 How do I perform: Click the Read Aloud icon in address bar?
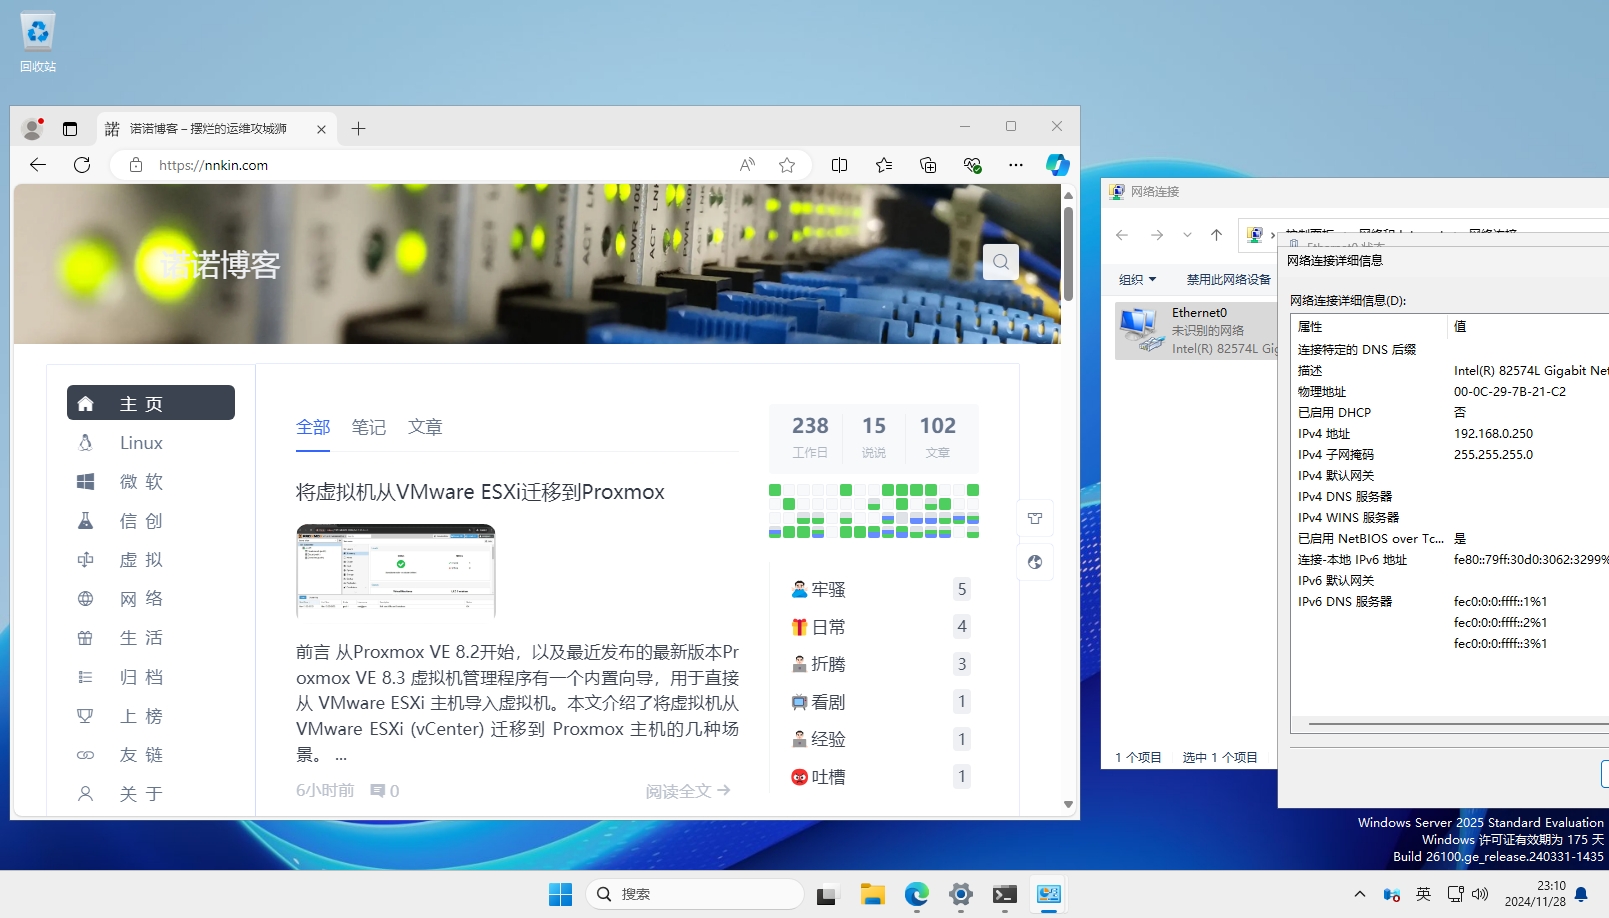point(747,165)
